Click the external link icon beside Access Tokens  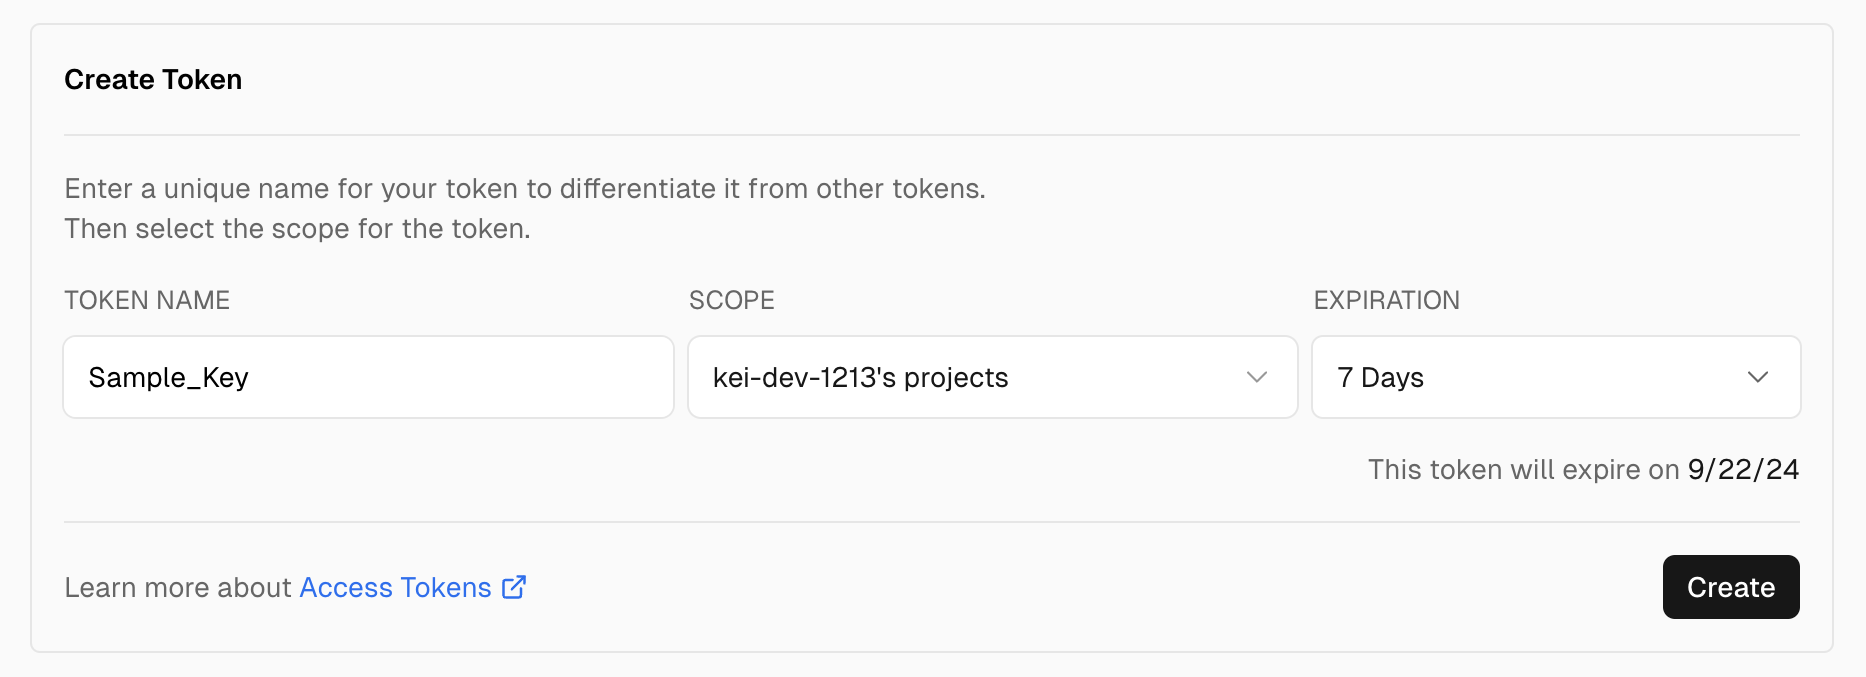514,587
